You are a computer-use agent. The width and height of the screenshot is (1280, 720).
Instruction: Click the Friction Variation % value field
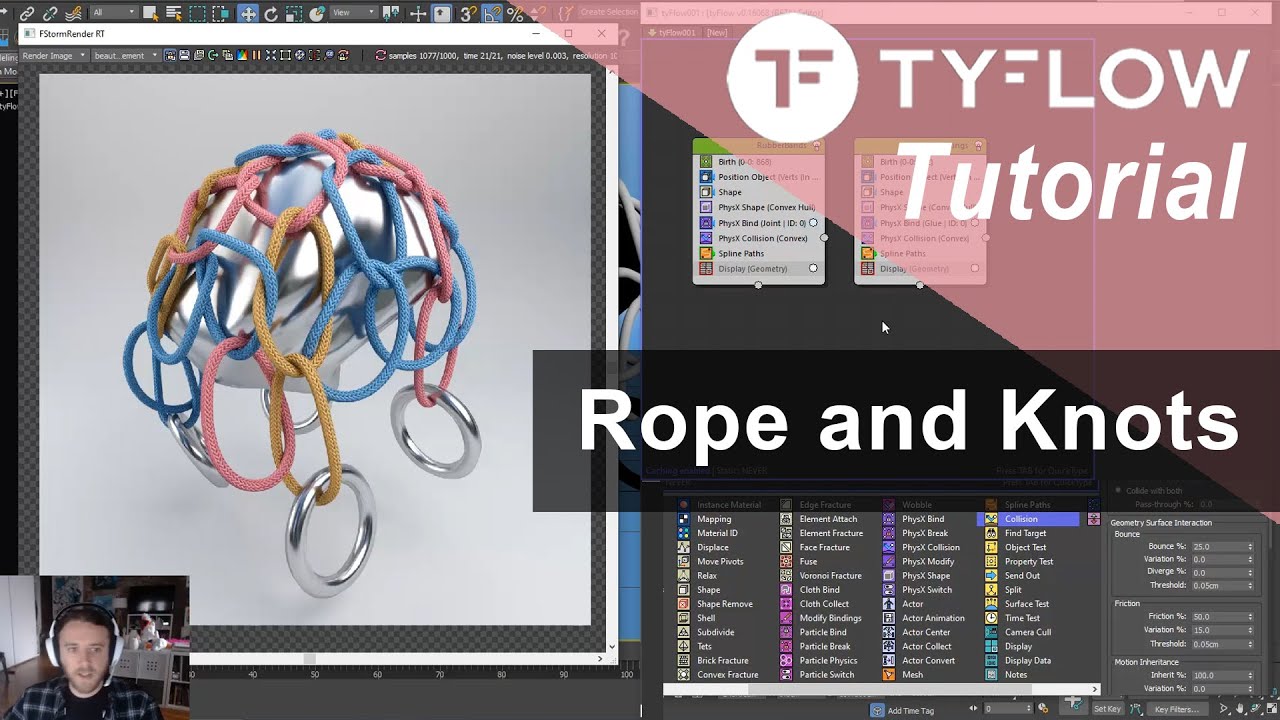coord(1218,630)
